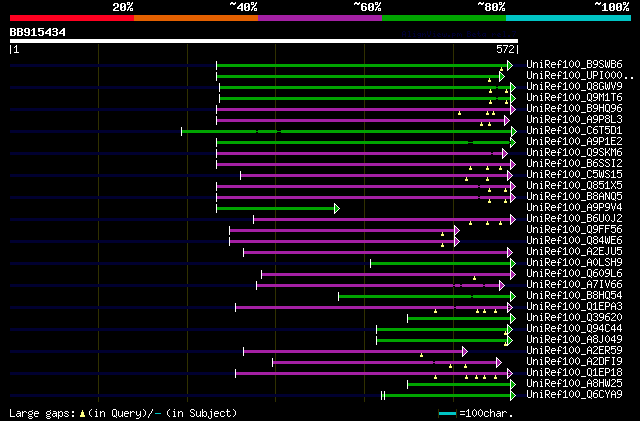Image resolution: width=640 pixels, height=421 pixels.
Task: Click the white BB915434 query sequence bar
Action: tap(264, 41)
